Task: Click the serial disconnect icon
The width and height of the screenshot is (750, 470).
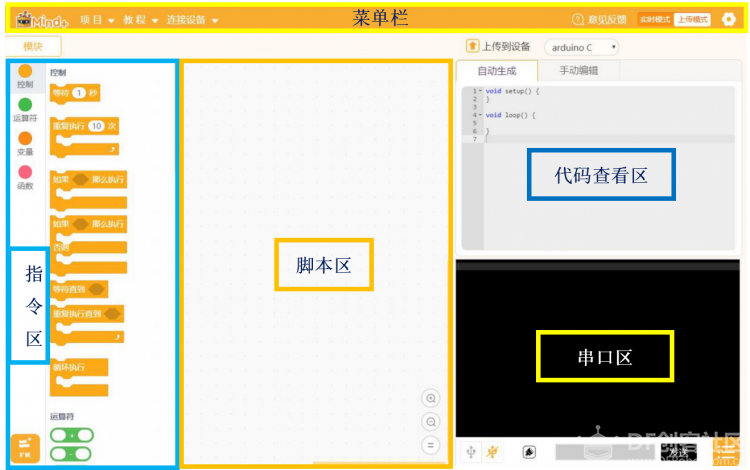Action: 492,453
